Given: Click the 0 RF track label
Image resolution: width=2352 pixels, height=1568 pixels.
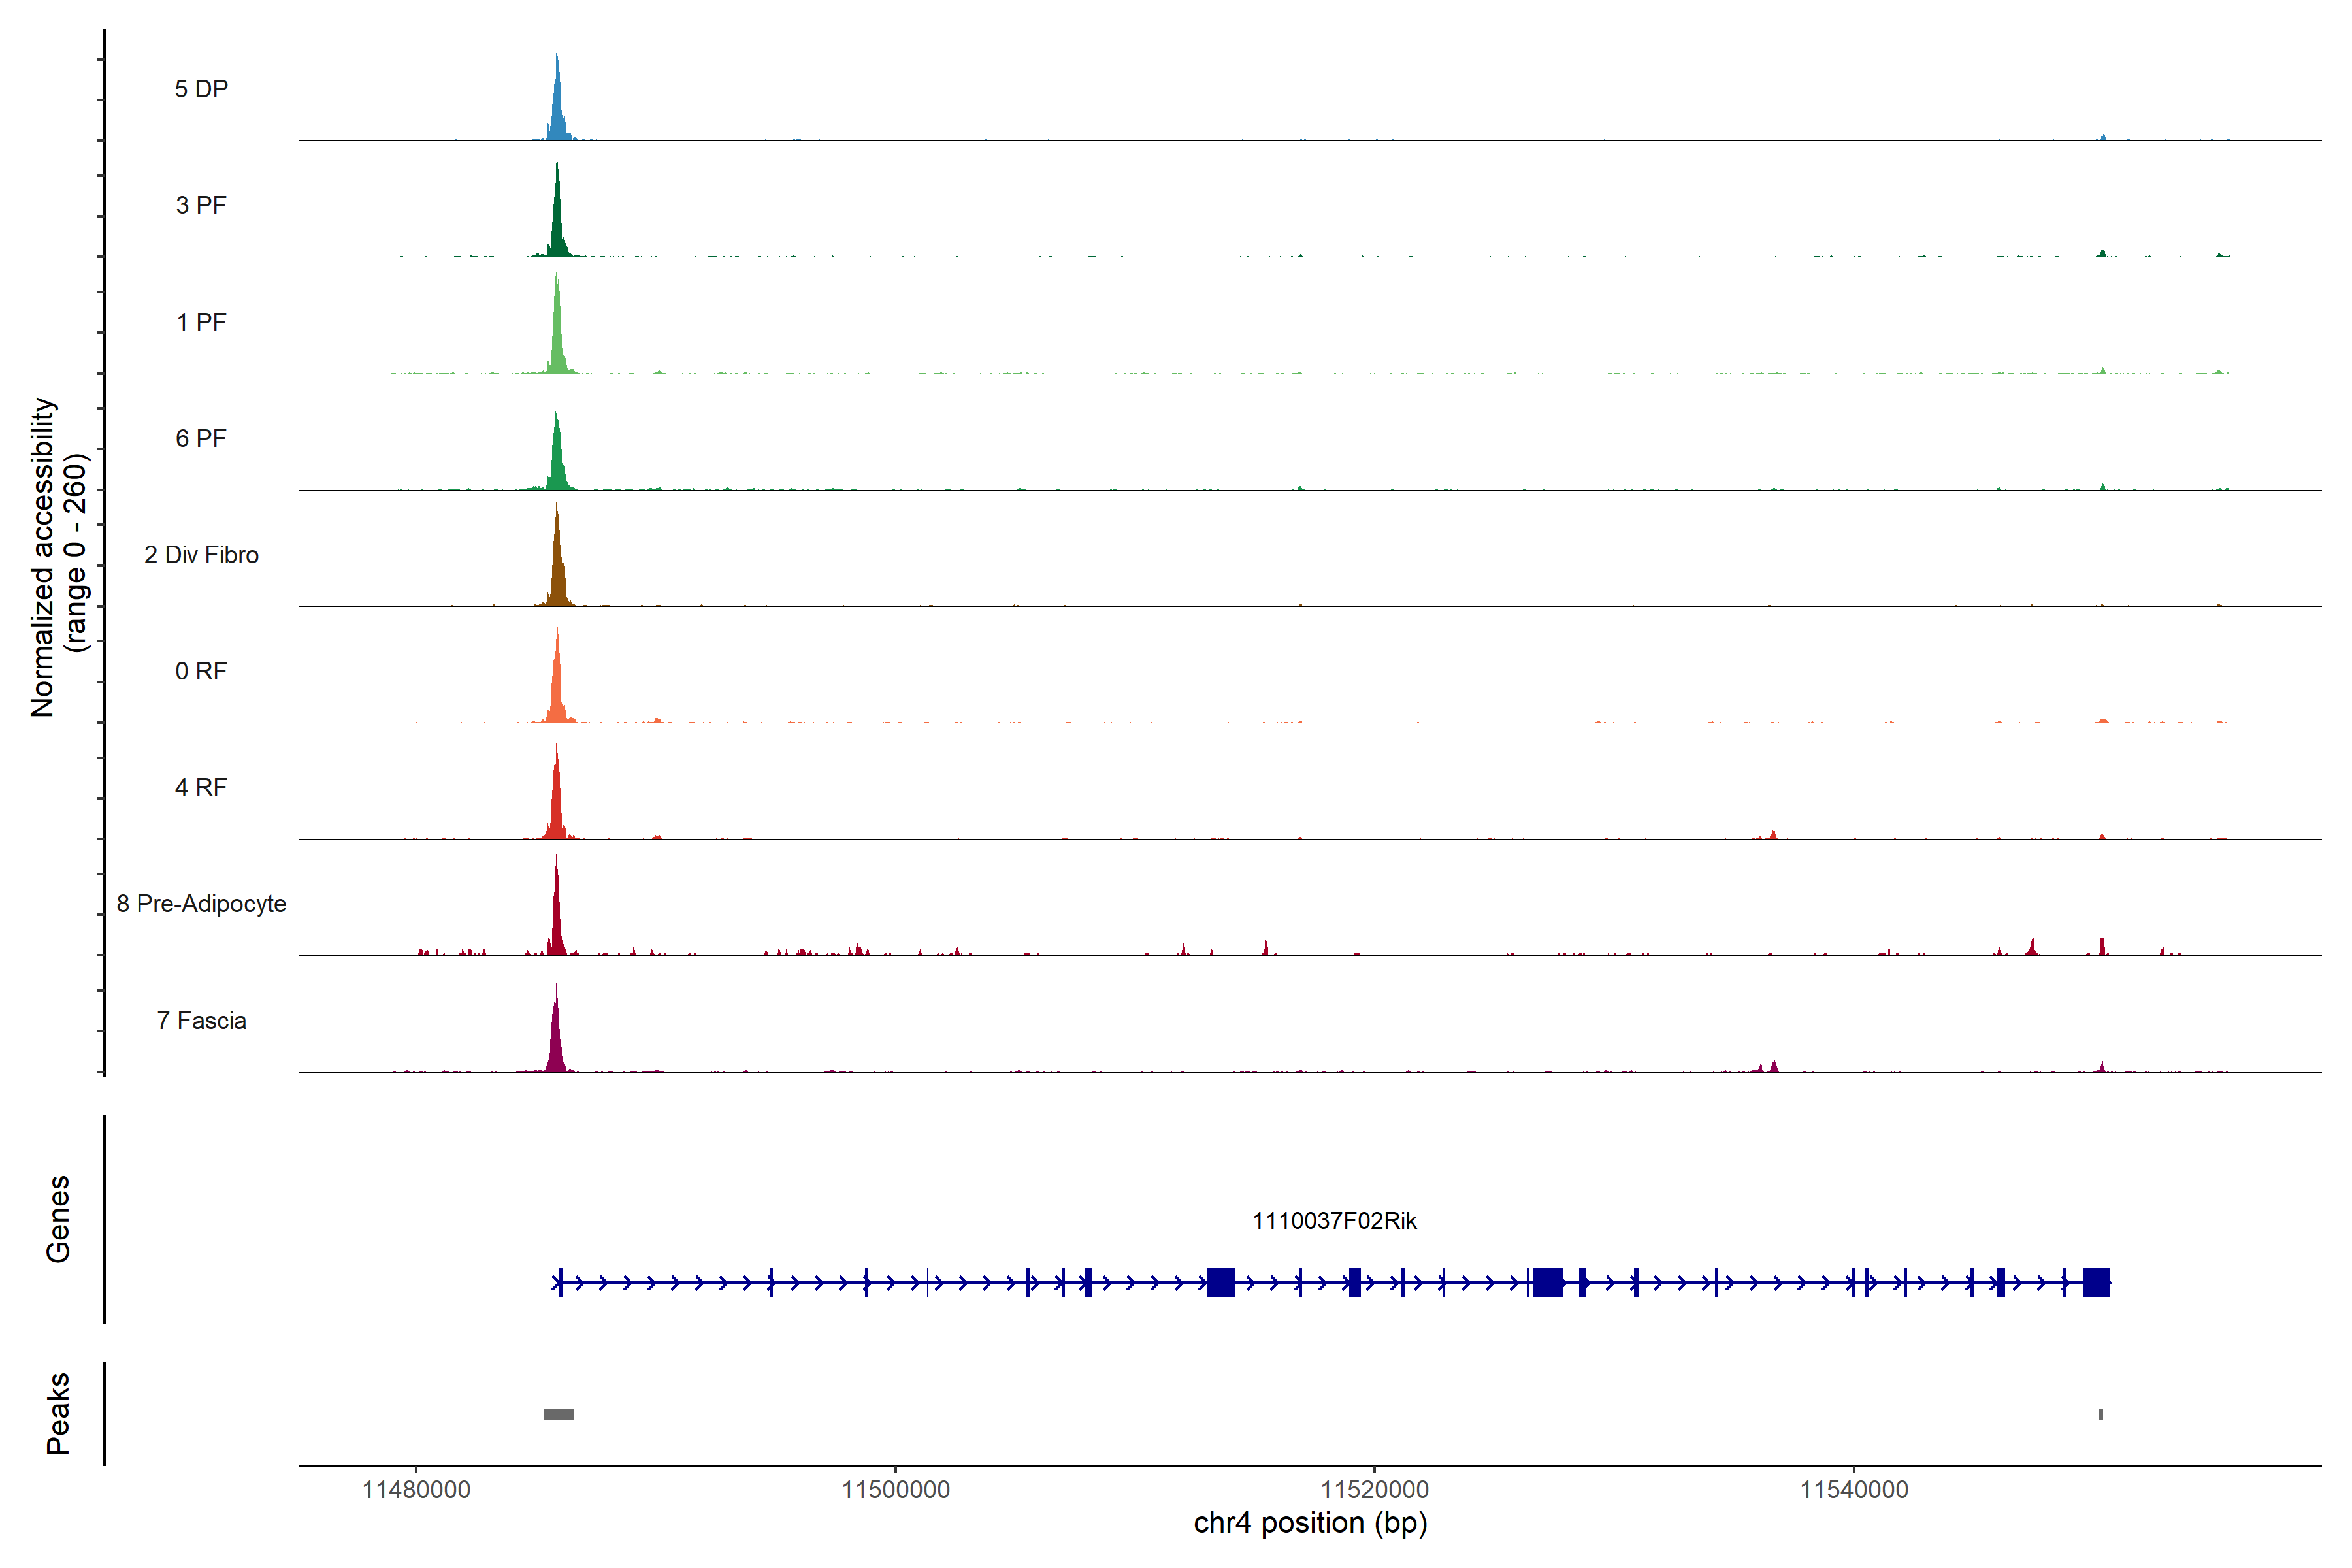Looking at the screenshot, I should click(201, 671).
